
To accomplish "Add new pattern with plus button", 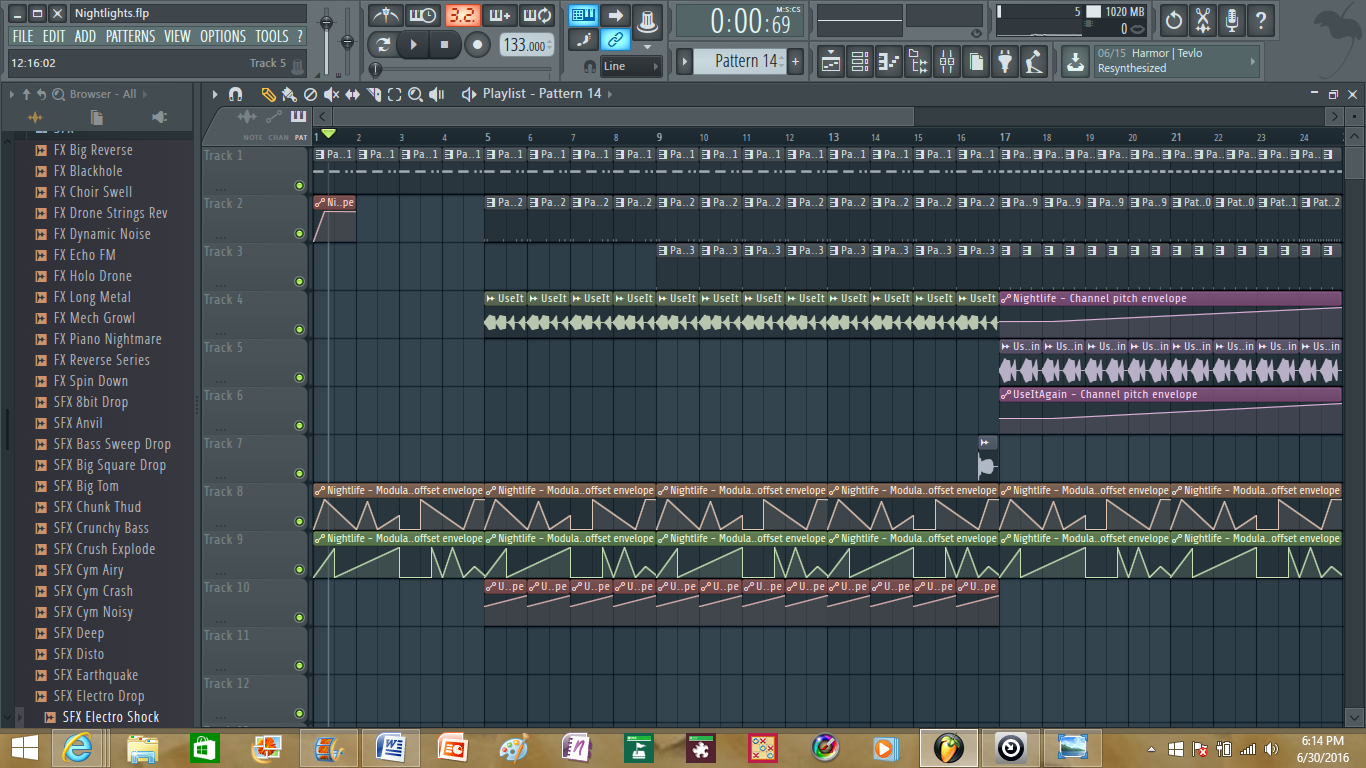I will (x=796, y=61).
